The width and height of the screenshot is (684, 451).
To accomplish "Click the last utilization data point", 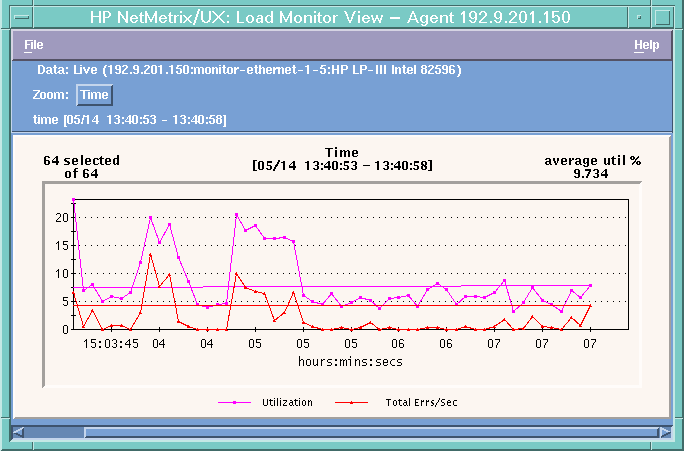I will coord(591,286).
